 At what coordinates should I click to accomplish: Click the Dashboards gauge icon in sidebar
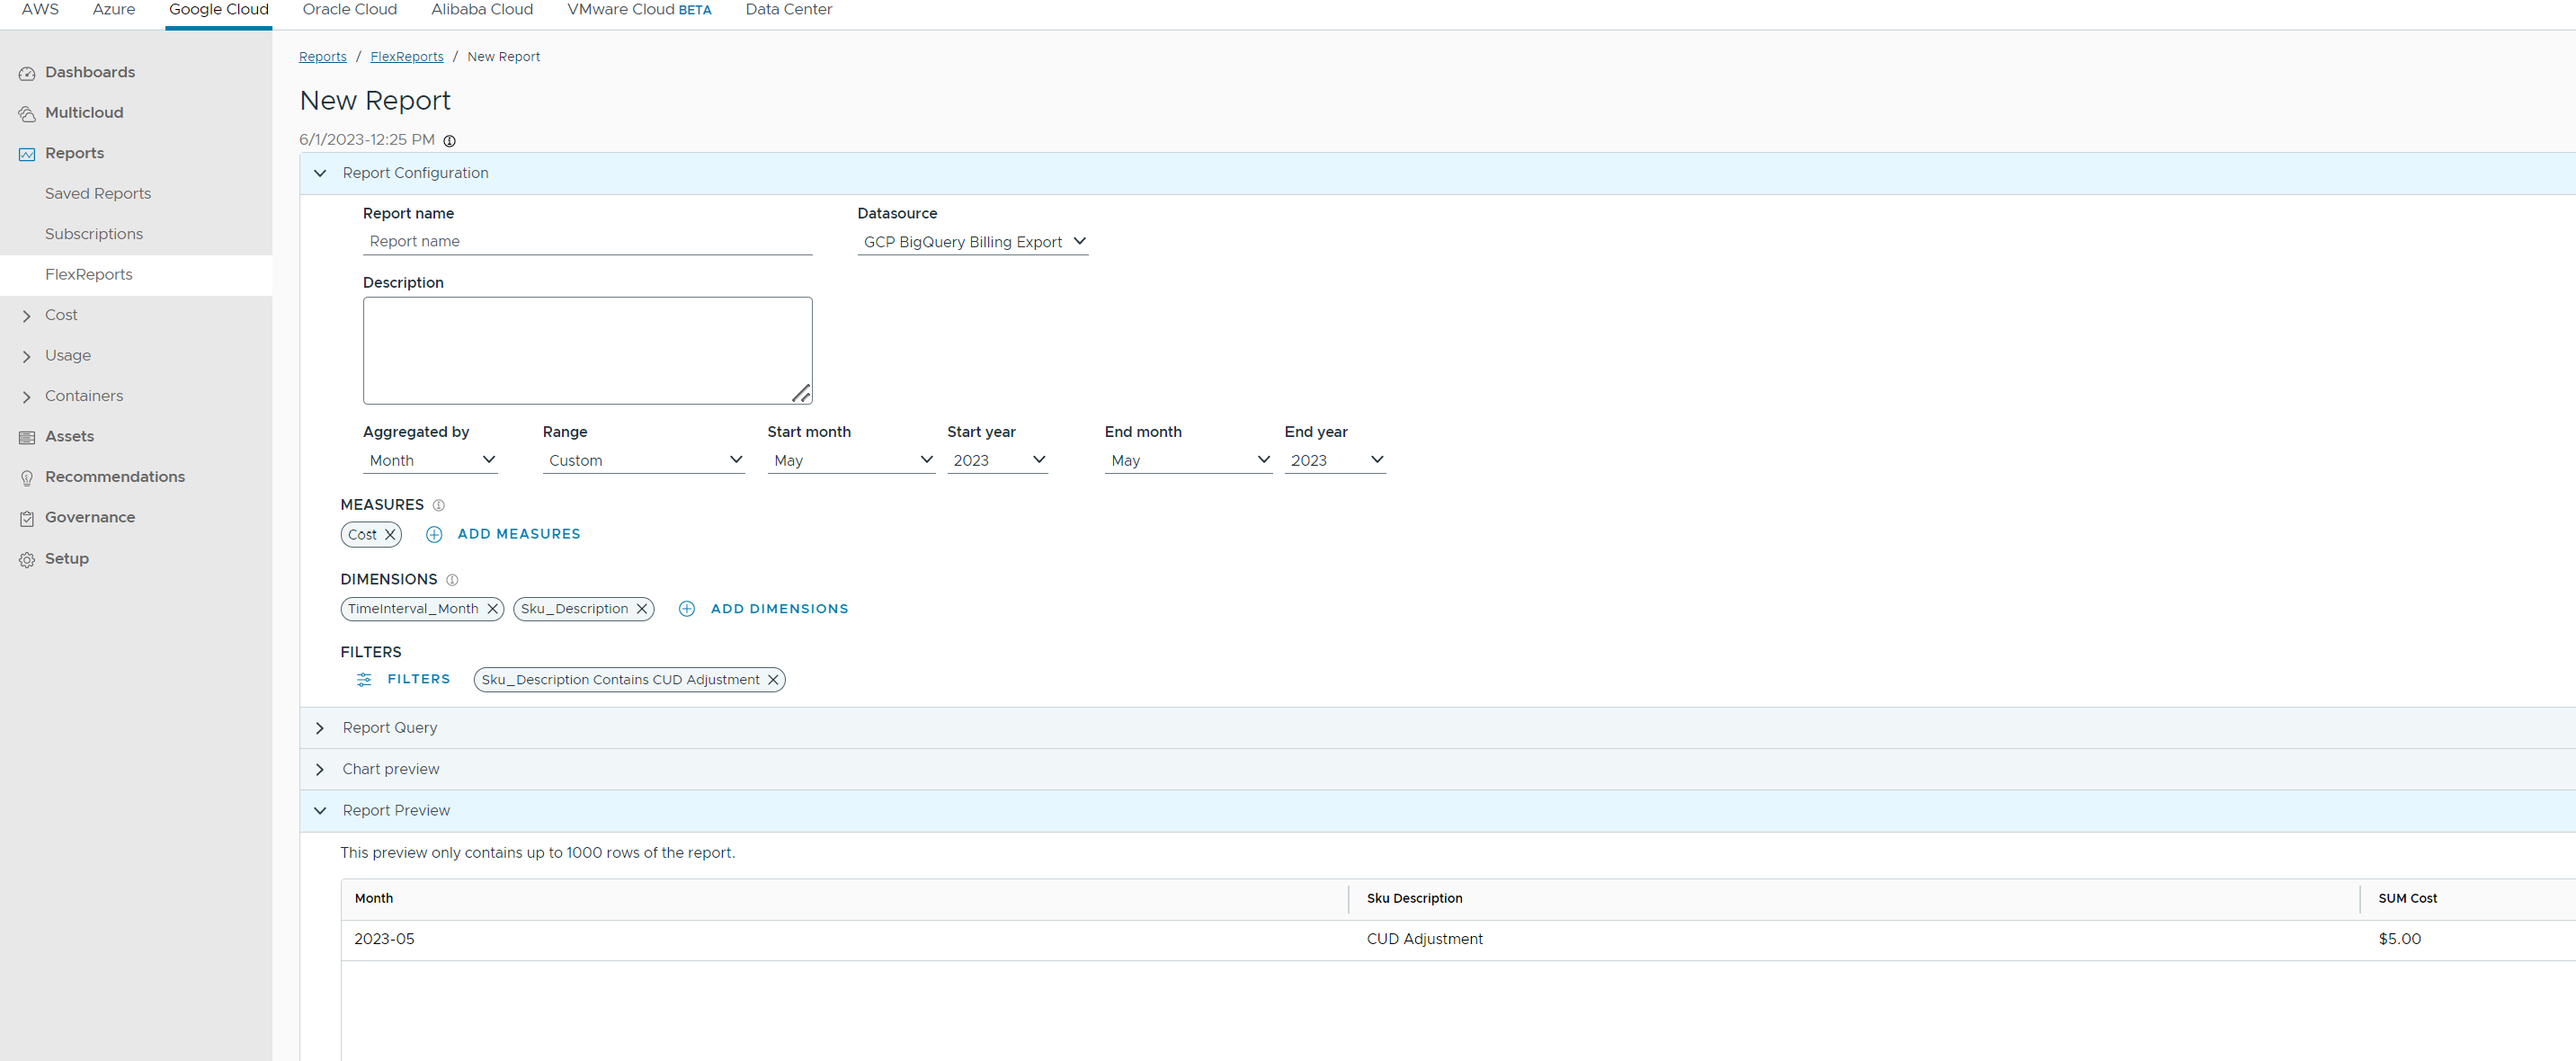[27, 73]
